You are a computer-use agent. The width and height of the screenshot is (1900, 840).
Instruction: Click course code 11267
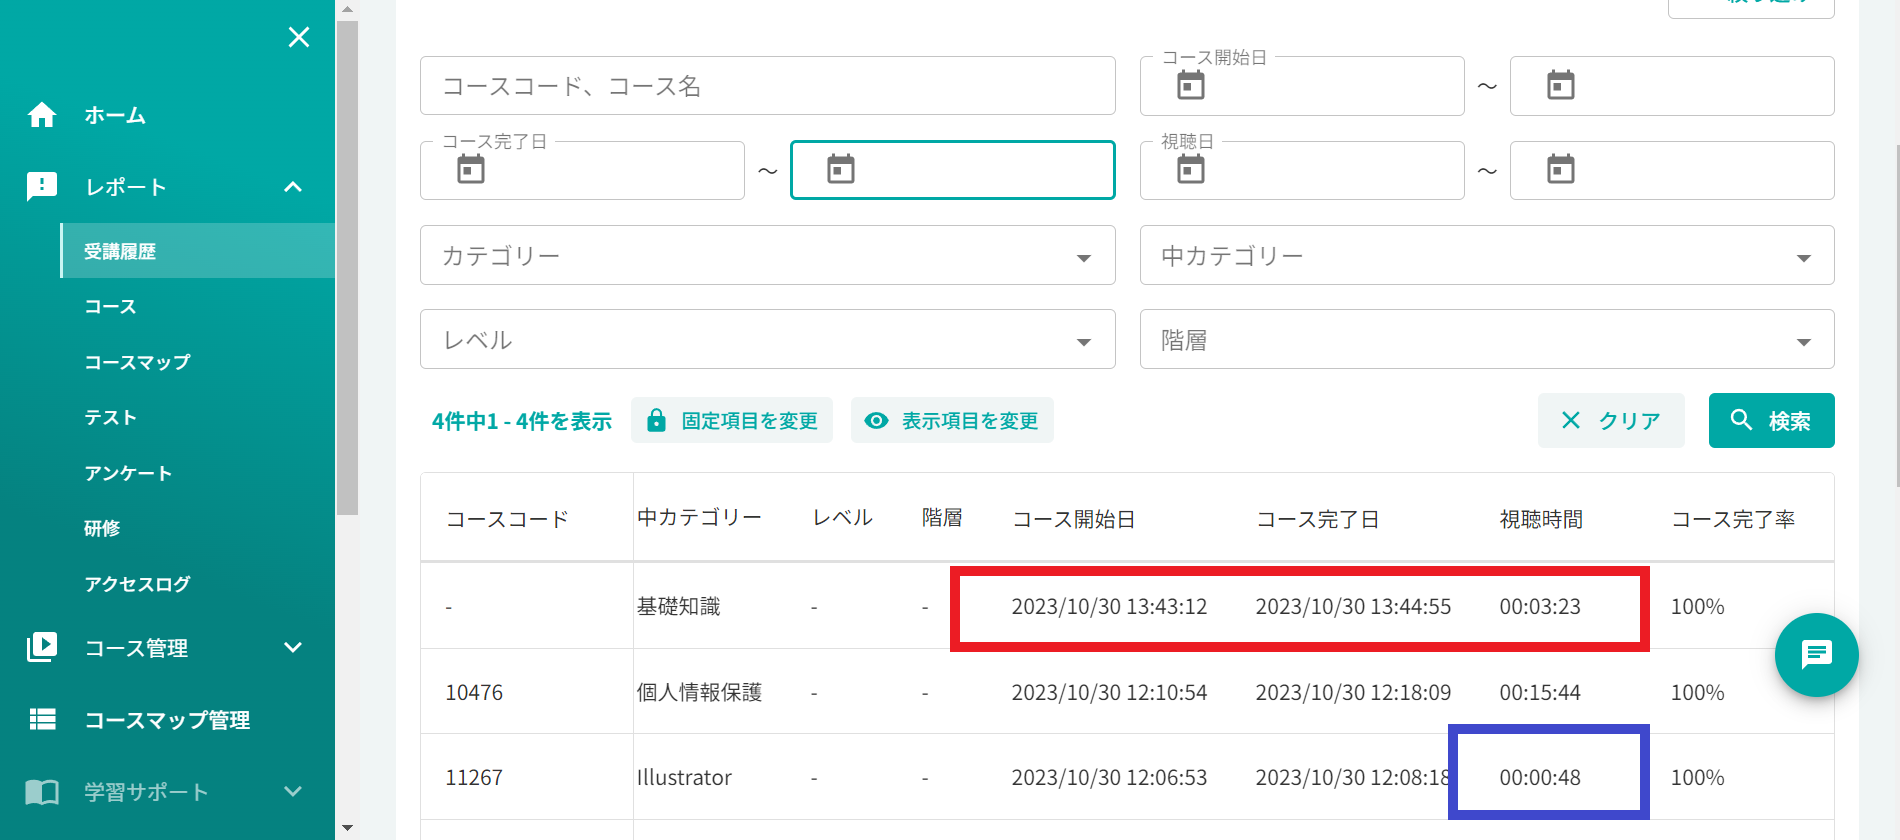click(474, 777)
